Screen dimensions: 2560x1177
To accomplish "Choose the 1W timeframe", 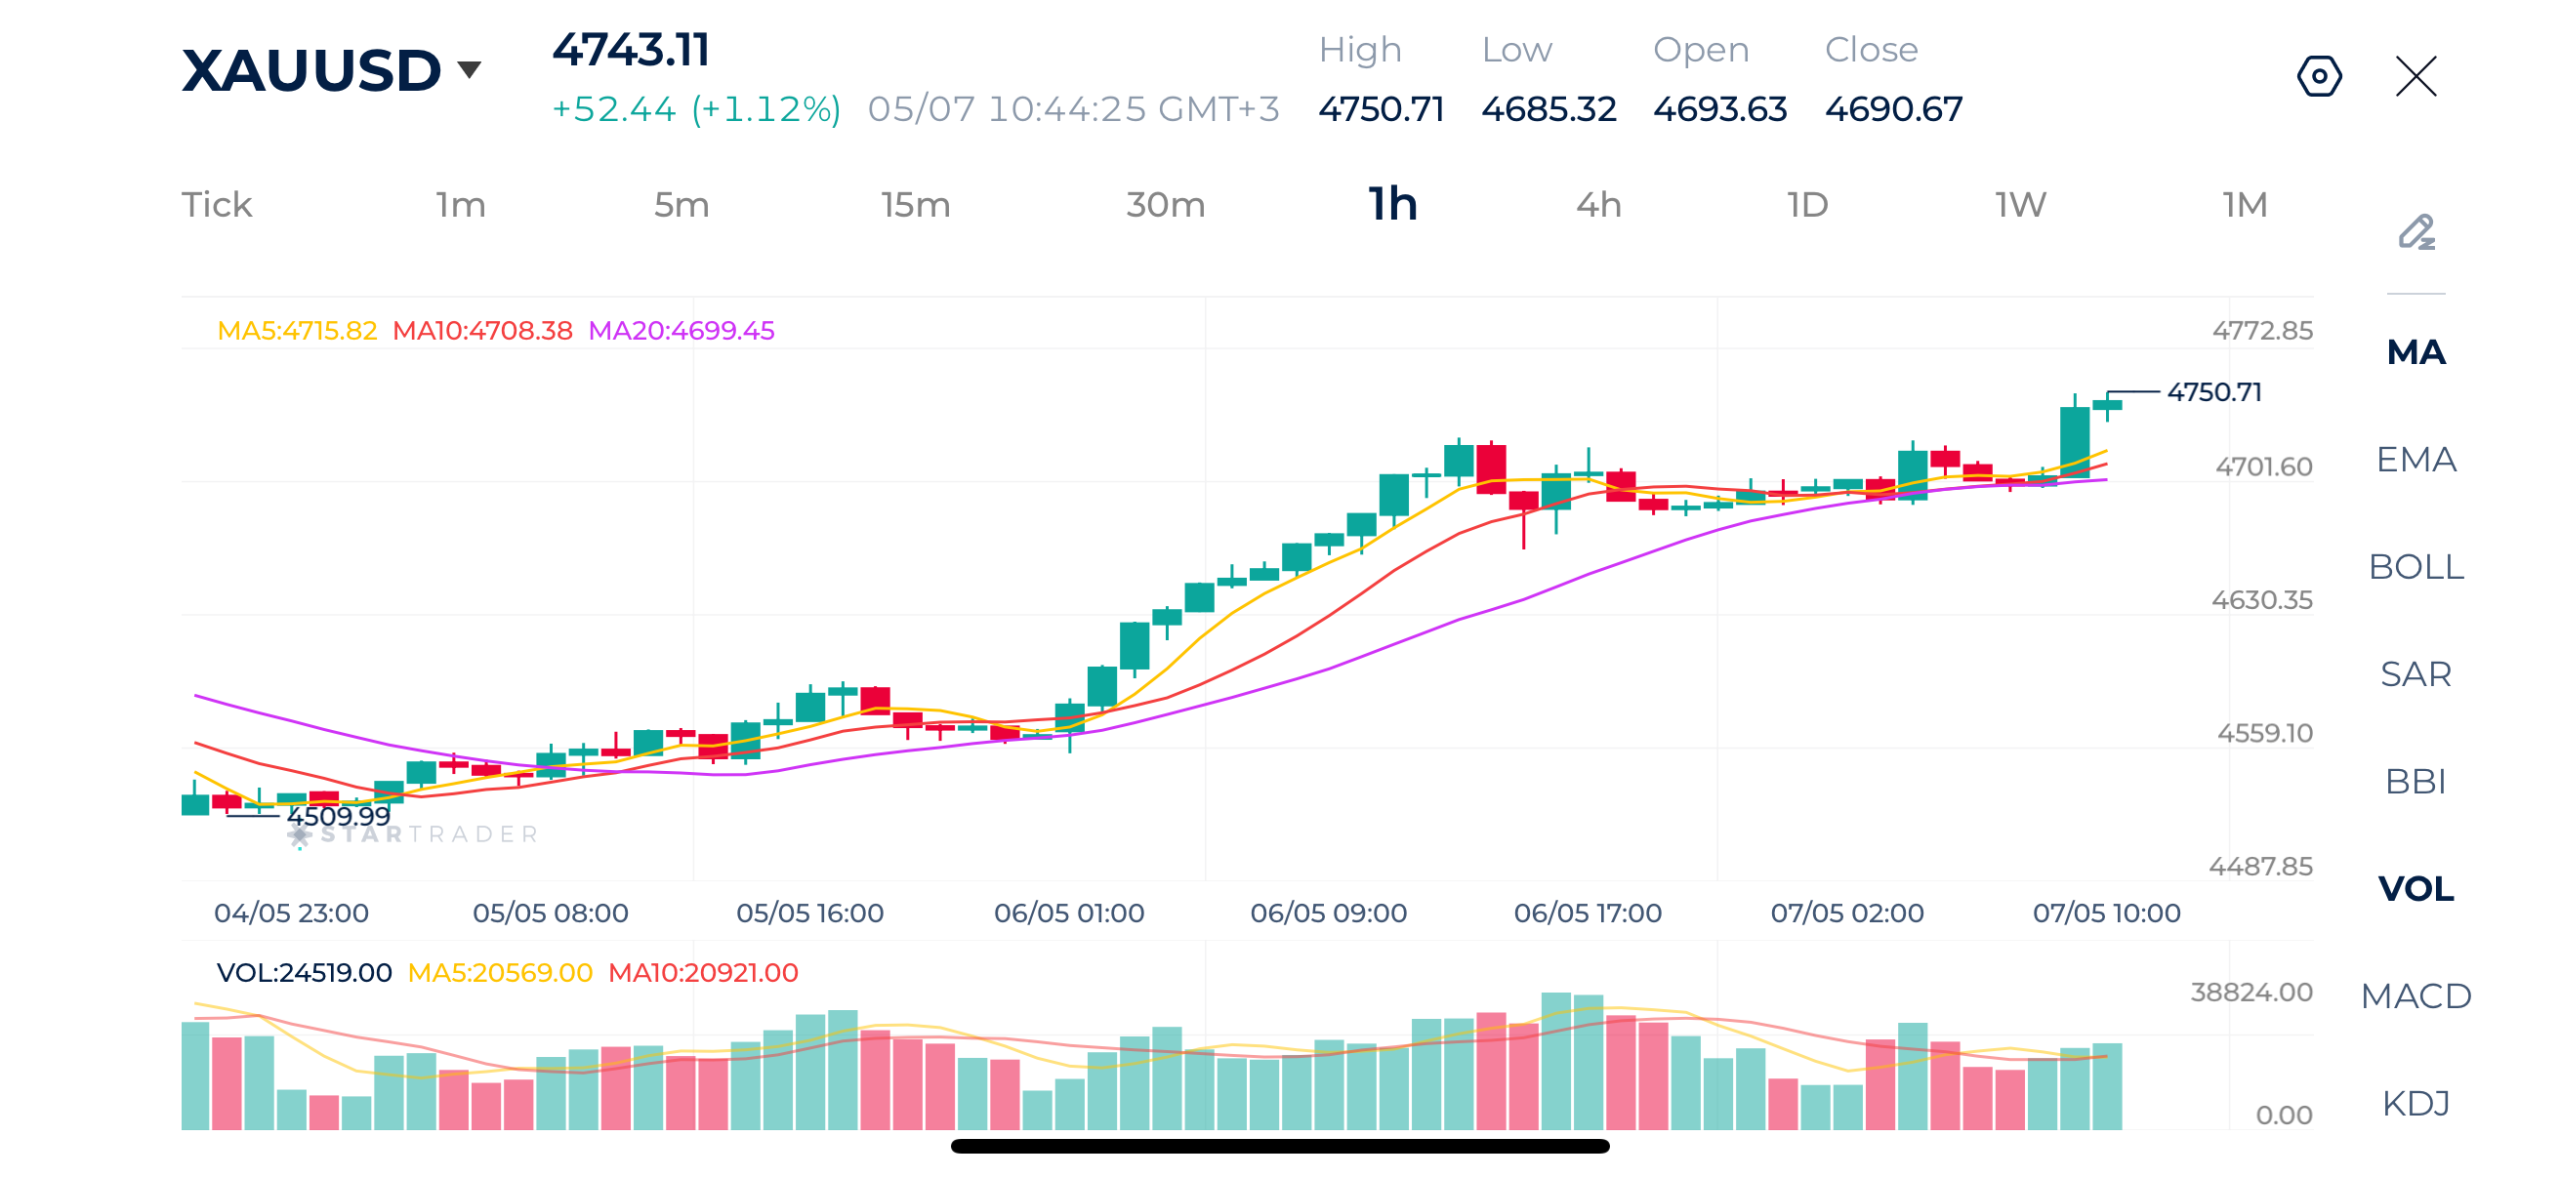I will pyautogui.click(x=2020, y=204).
